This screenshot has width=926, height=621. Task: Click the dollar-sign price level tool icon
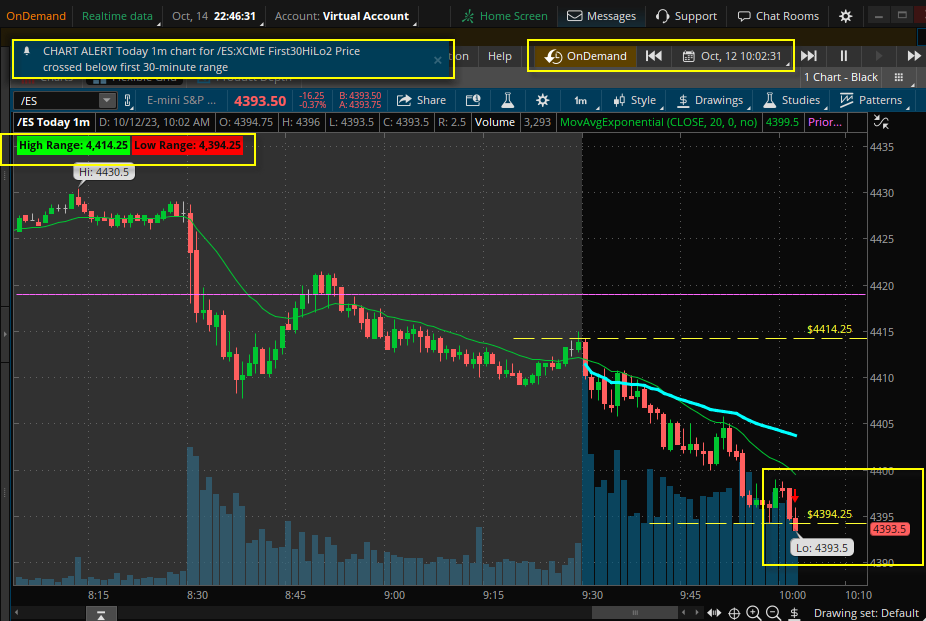click(794, 613)
